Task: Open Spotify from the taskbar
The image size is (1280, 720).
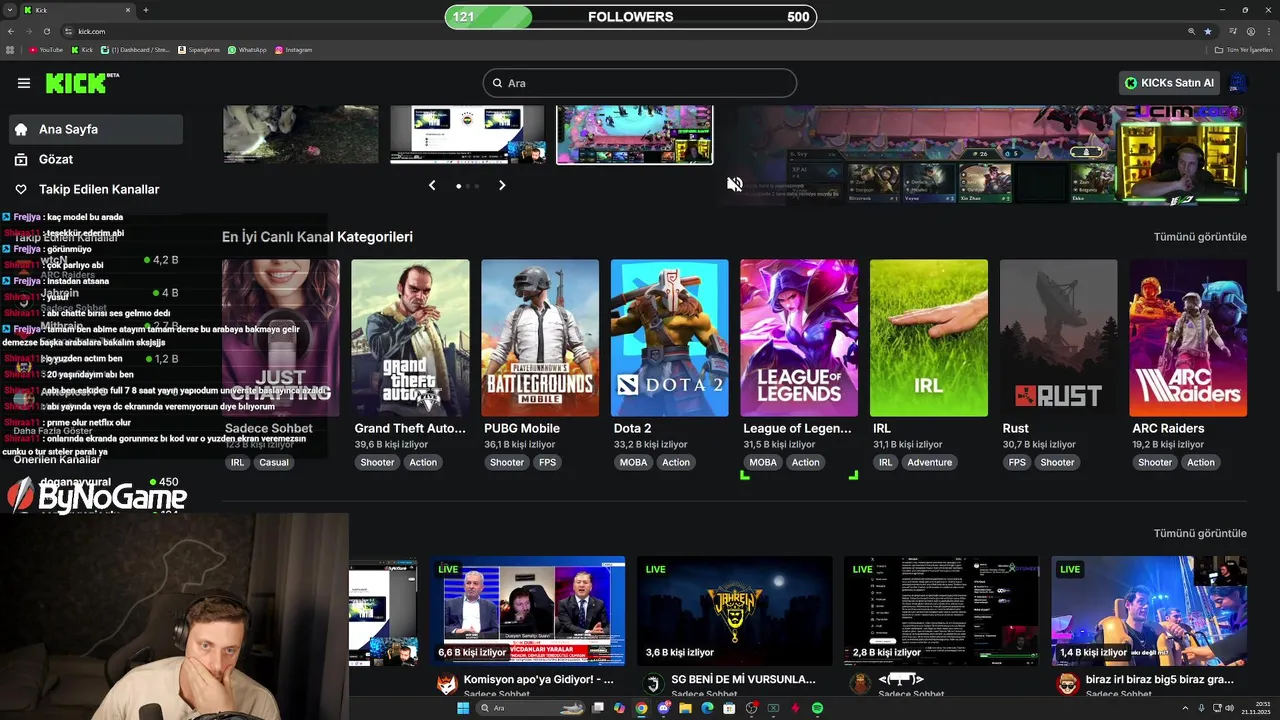Action: click(817, 708)
